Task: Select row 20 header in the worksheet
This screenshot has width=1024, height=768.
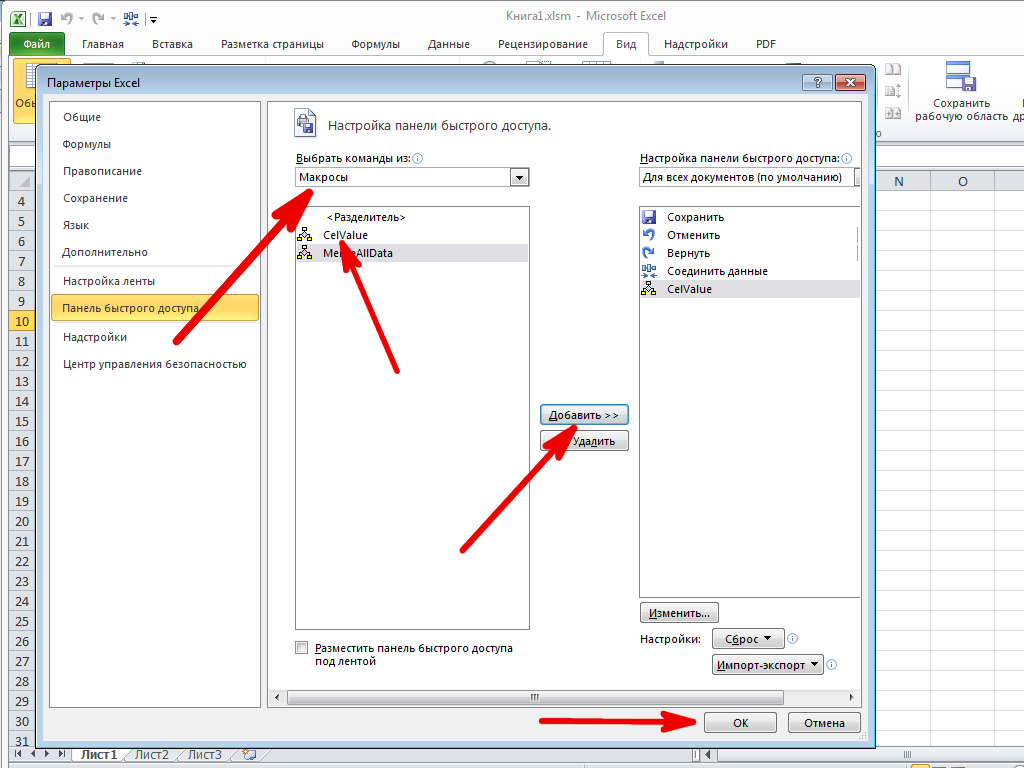Action: [22, 522]
